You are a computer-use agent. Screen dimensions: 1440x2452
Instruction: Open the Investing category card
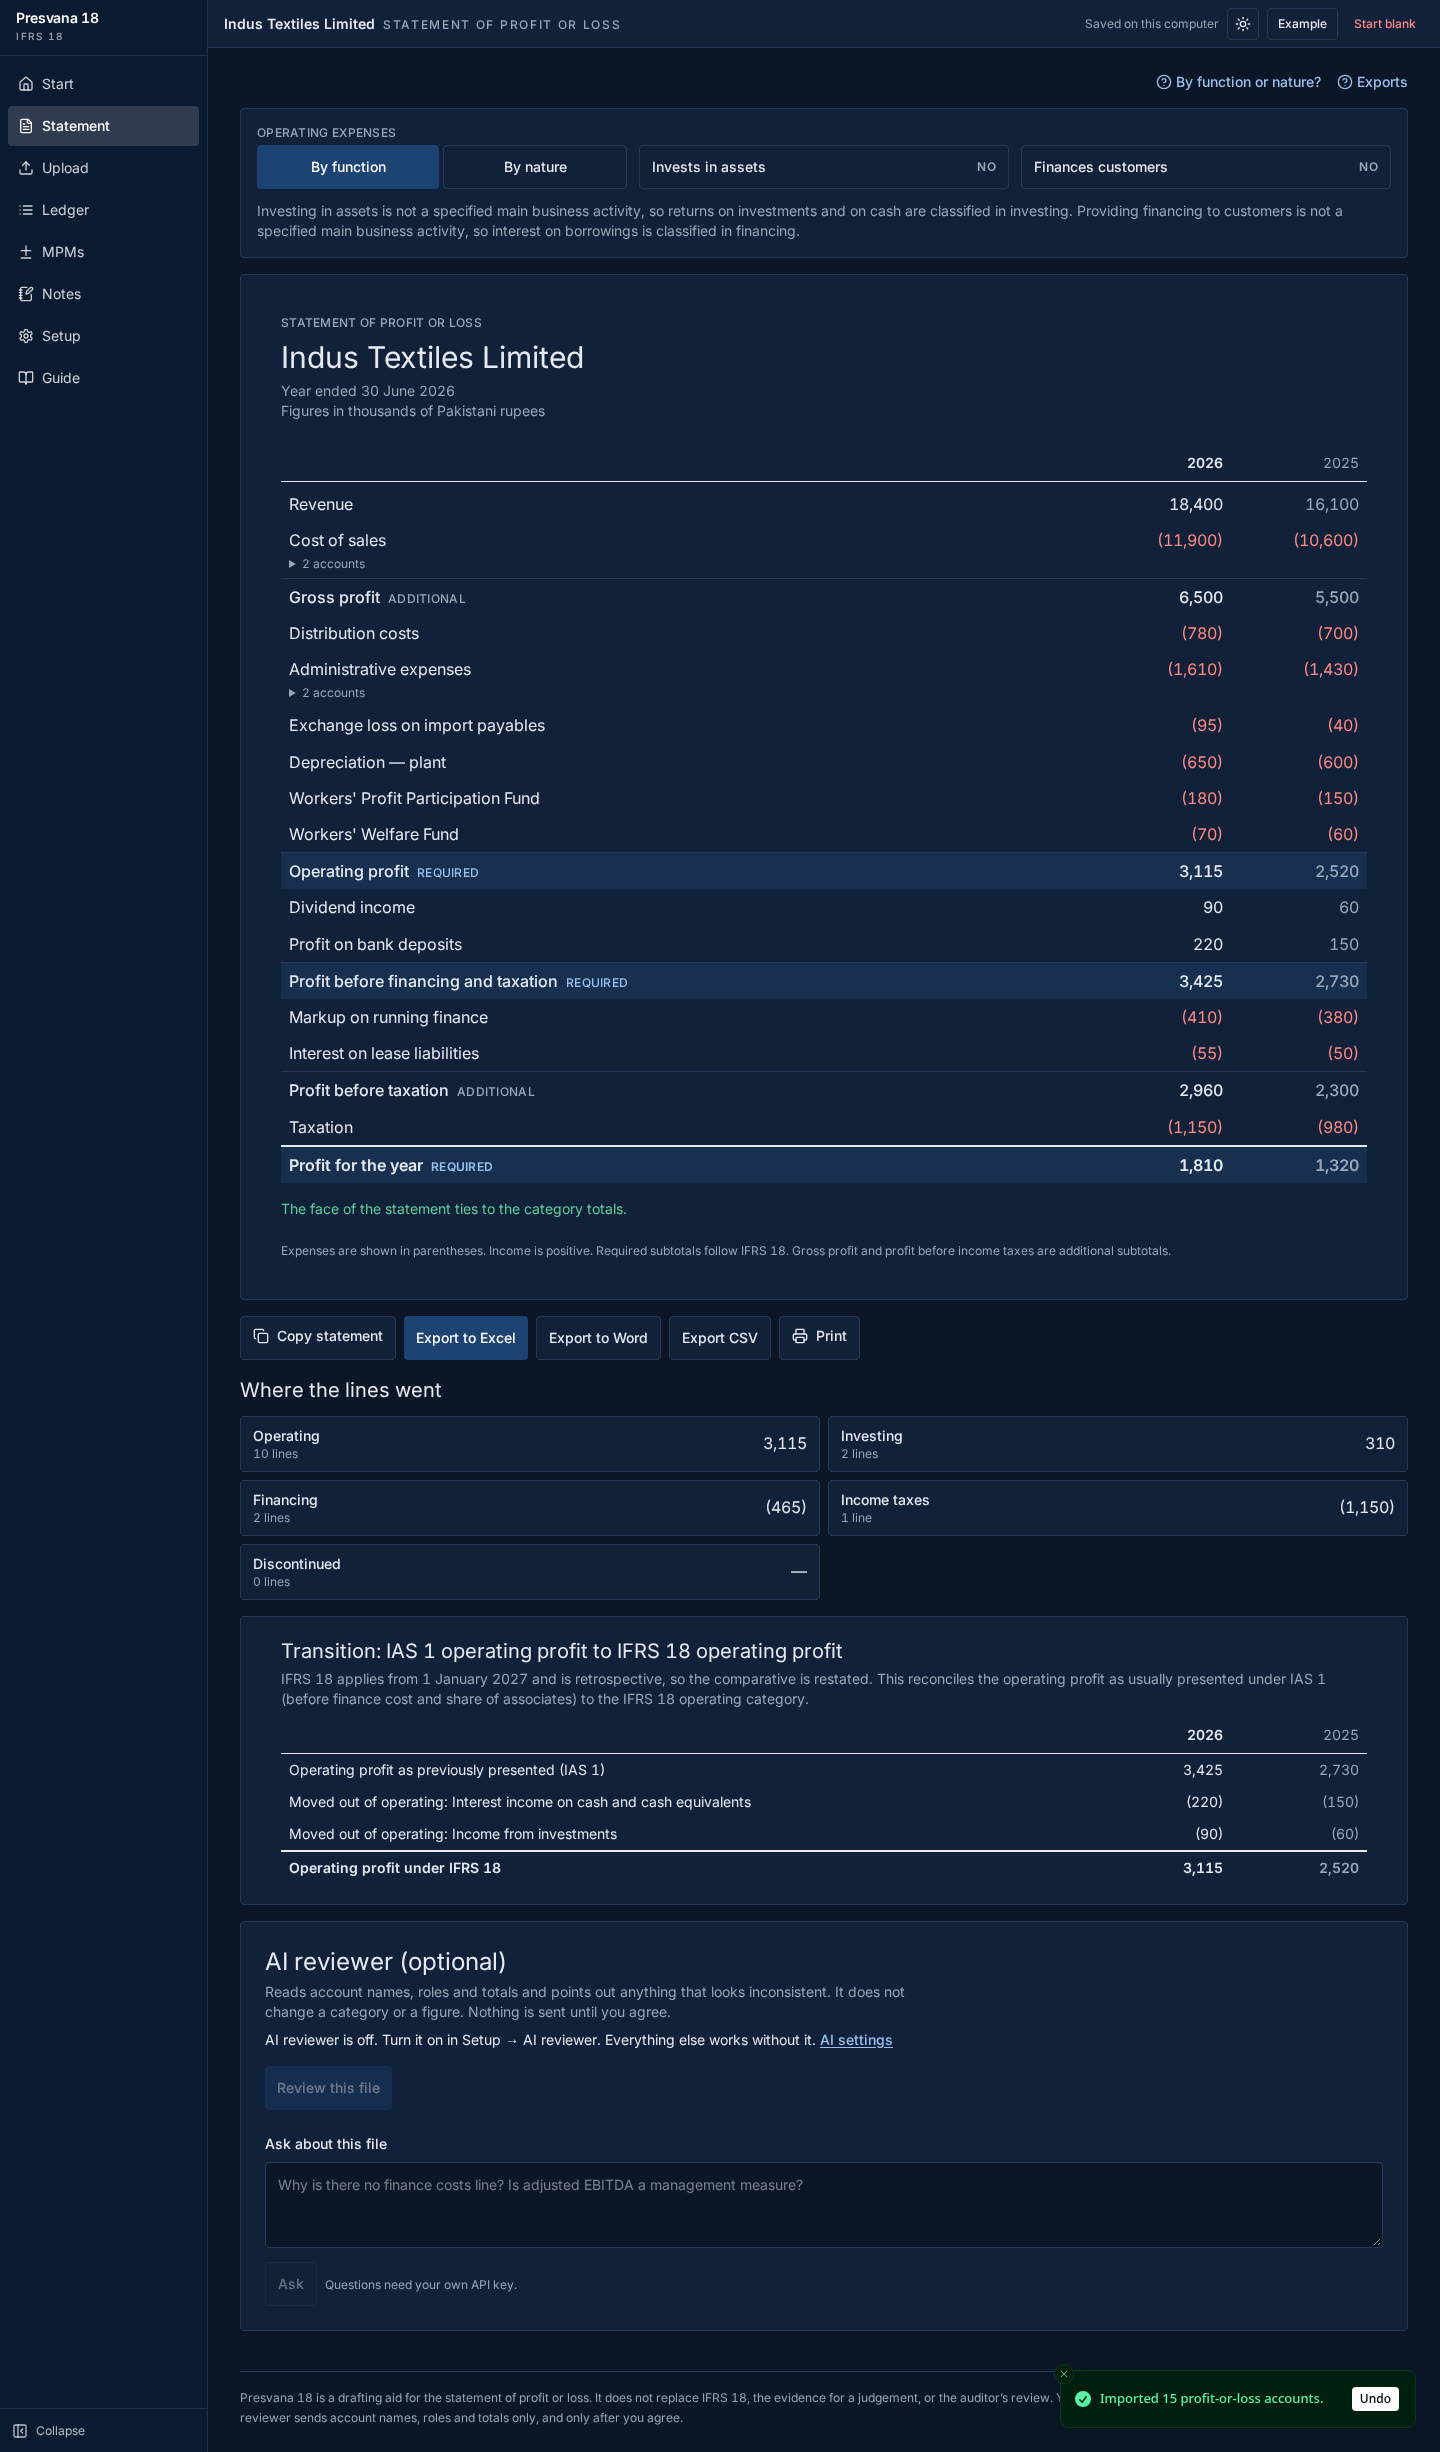pyautogui.click(x=1118, y=1444)
